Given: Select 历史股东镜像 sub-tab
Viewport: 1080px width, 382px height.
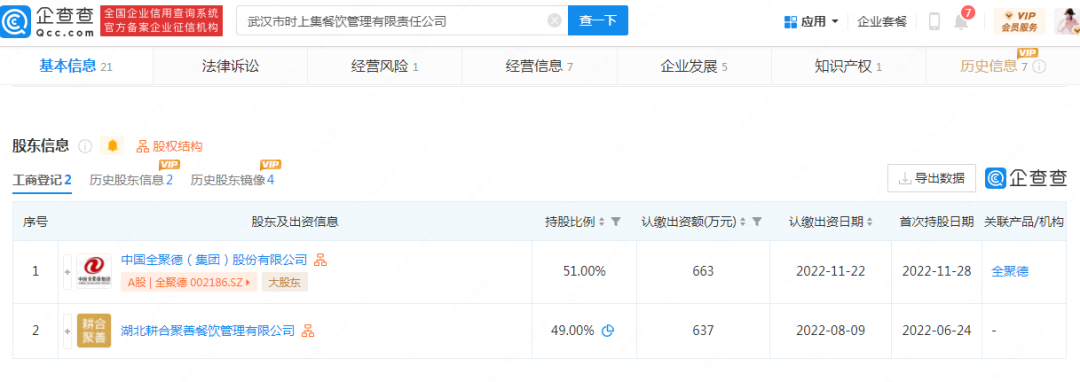Looking at the screenshot, I should (x=232, y=180).
